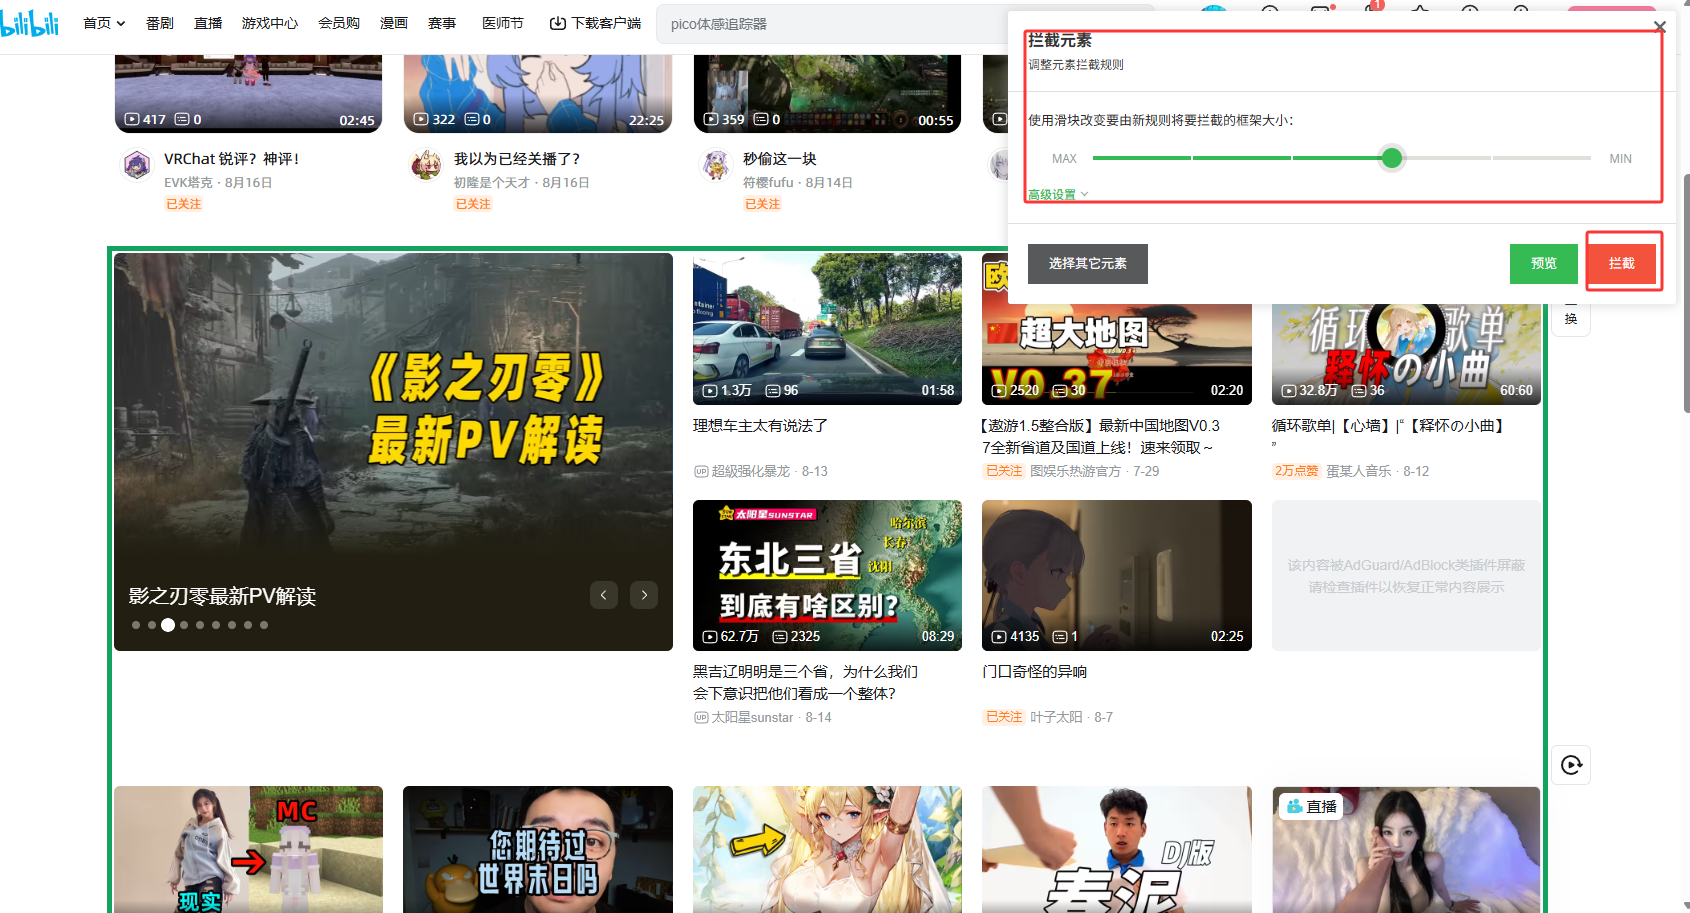Screen dimensions: 1690x913
Task: Open uploader 超级强化暴龙's page
Action: click(750, 471)
